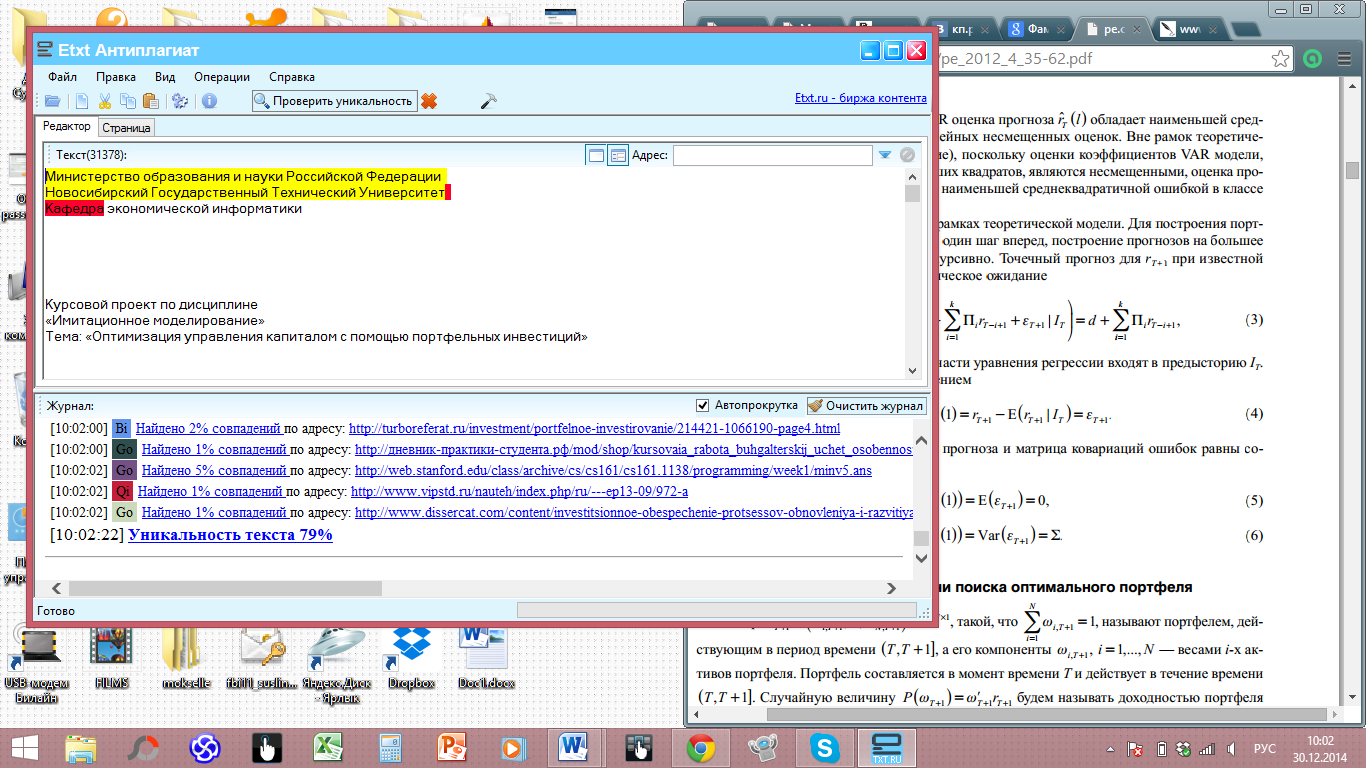Open the media player taskbar icon
Viewport: 1366px width, 768px height.
tap(513, 746)
